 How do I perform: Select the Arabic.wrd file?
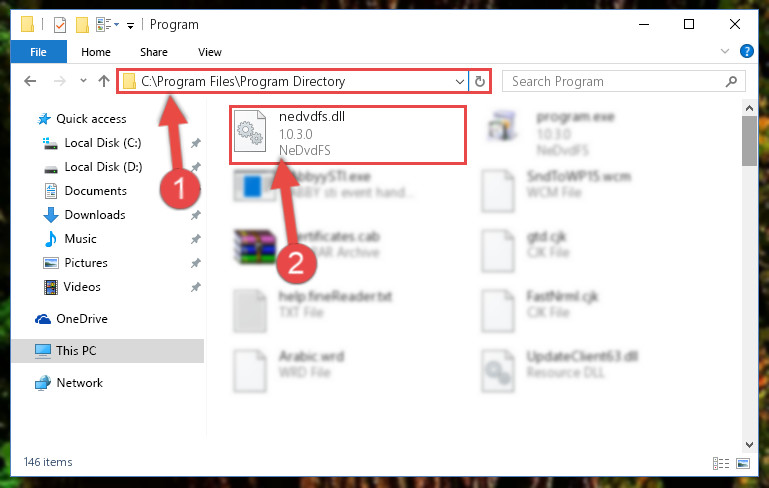point(289,371)
